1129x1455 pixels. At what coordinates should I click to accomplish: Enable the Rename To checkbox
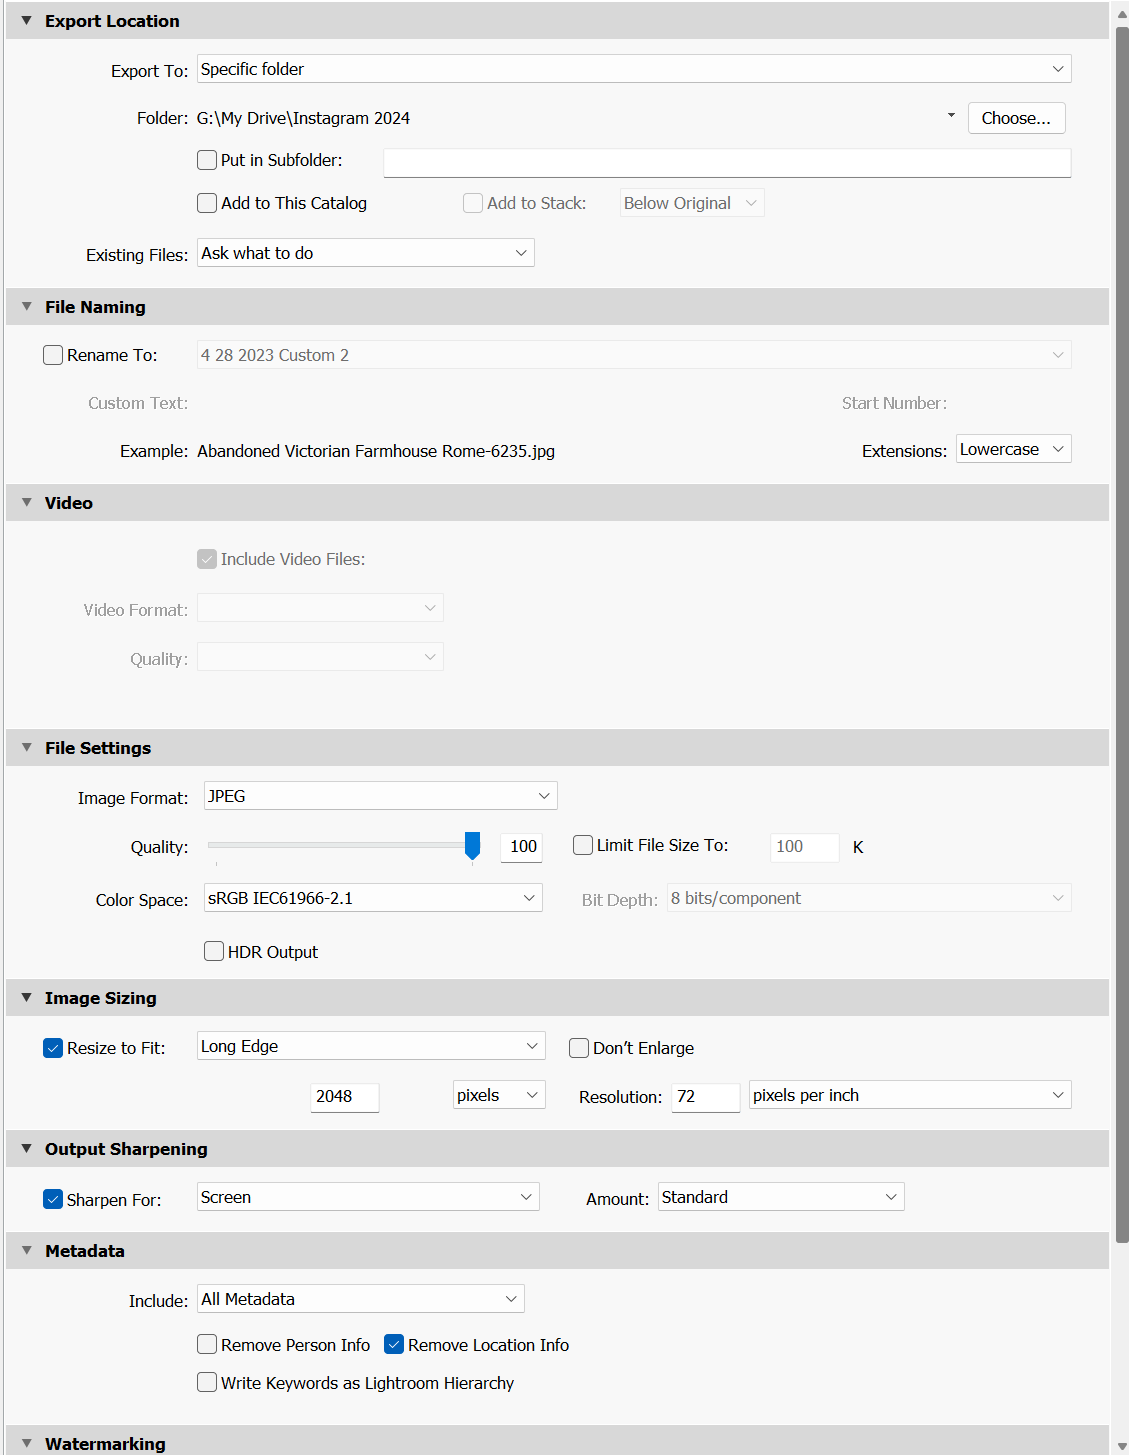(x=53, y=355)
